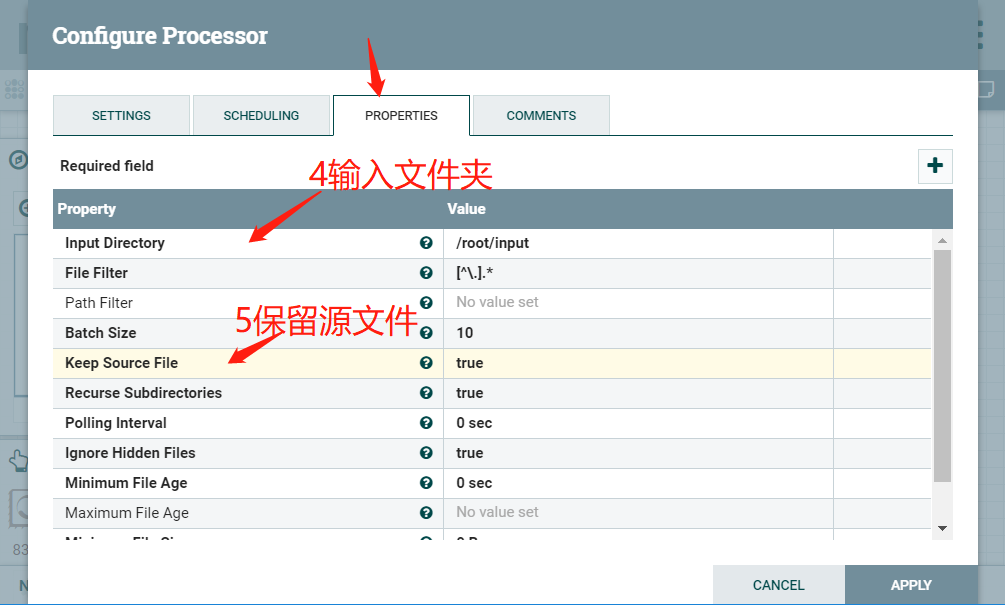Open the COMMENTS tab
1005x605 pixels.
541,115
